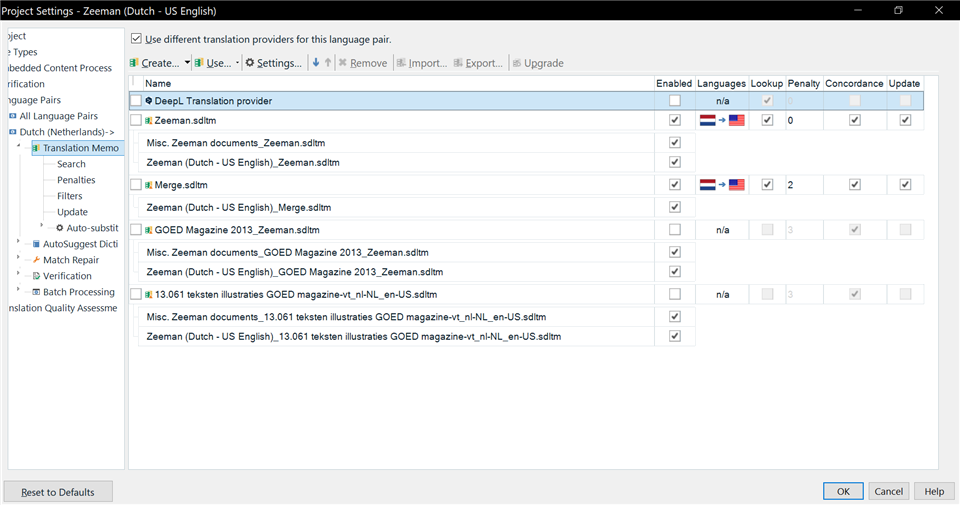Click the Penalty column header
Viewport: 960px width, 505px height.
804,83
